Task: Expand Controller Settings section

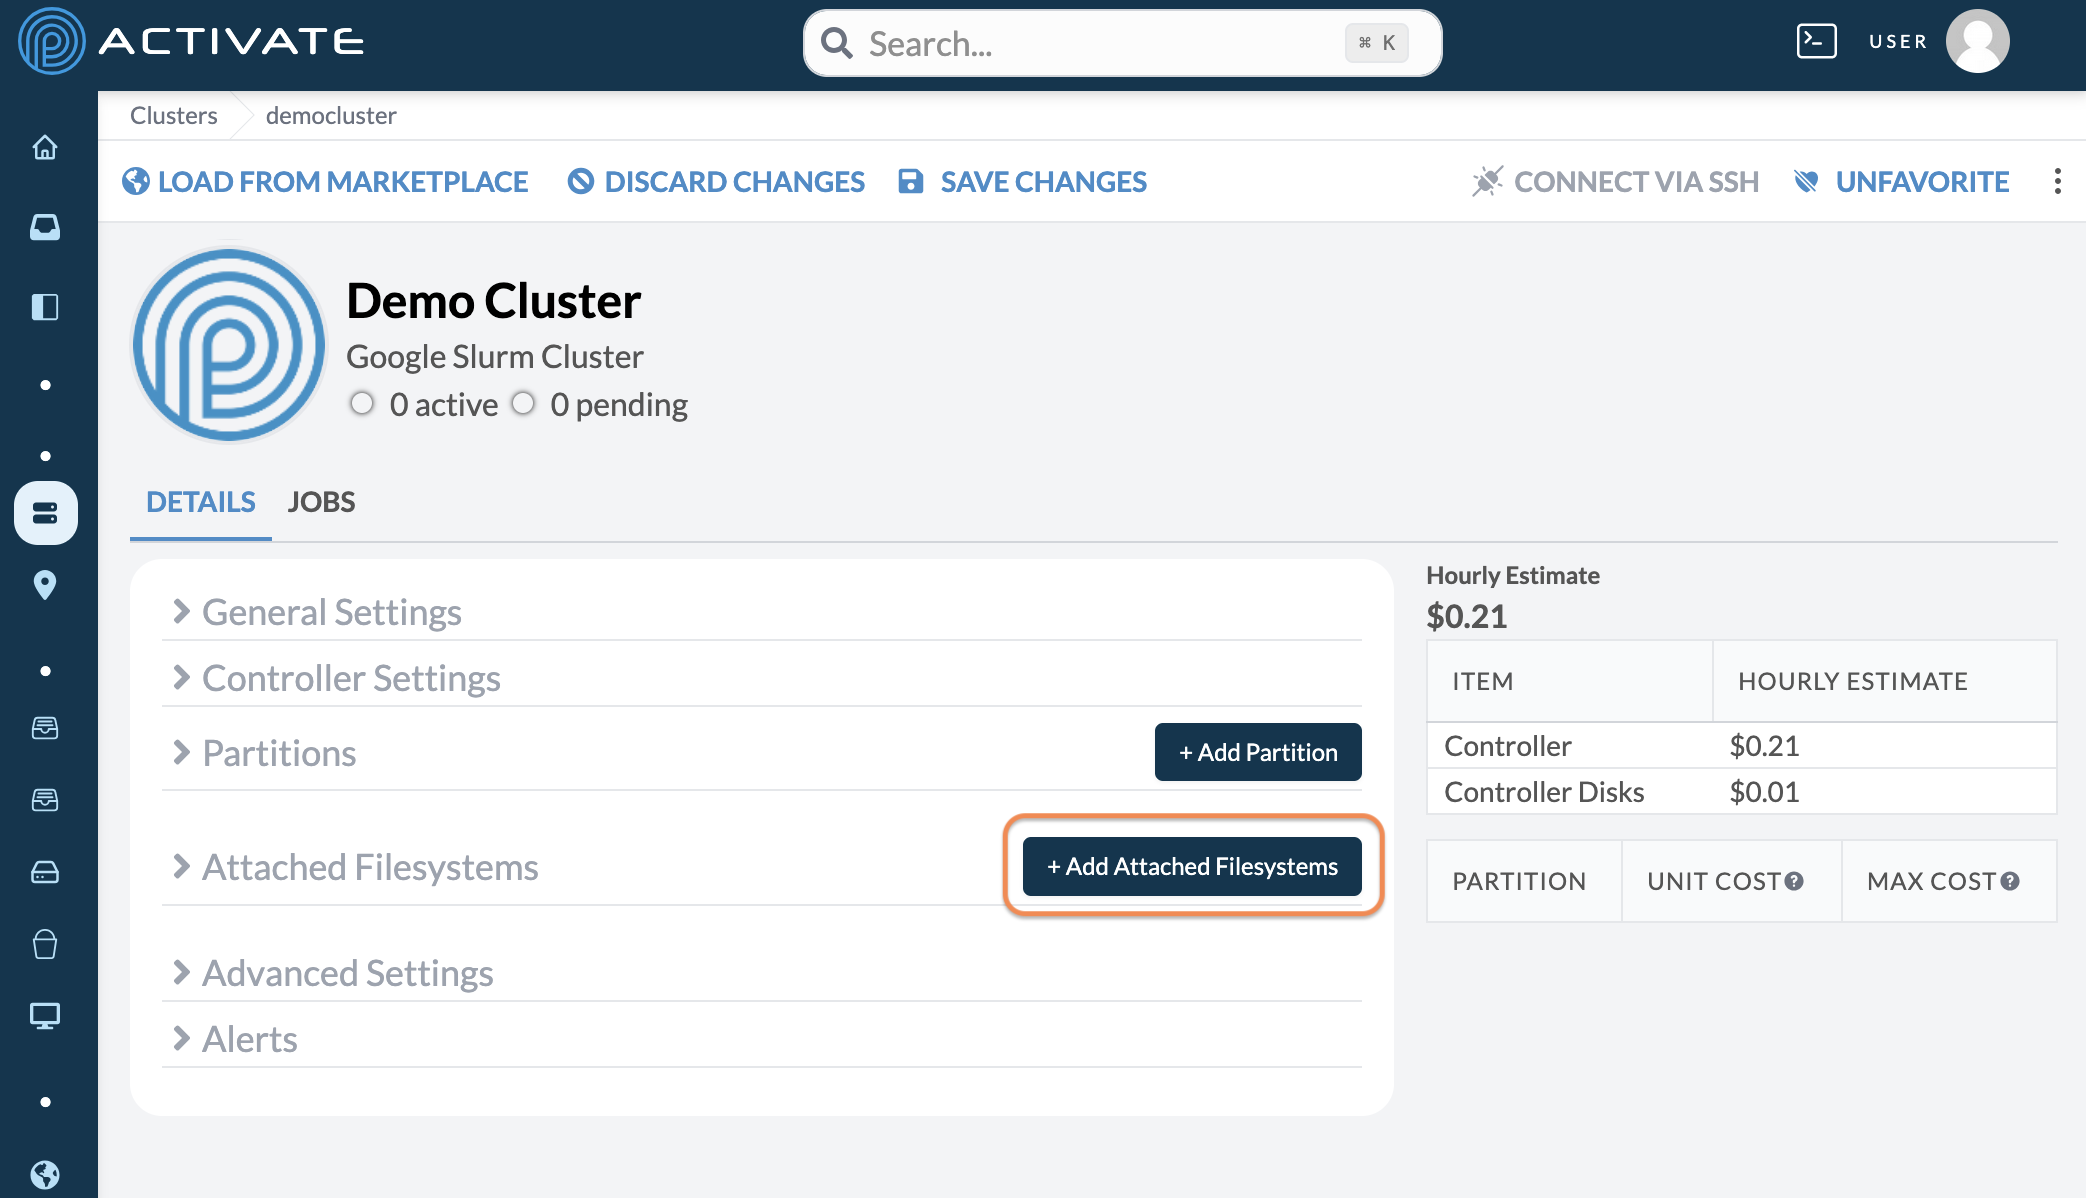Action: point(762,678)
